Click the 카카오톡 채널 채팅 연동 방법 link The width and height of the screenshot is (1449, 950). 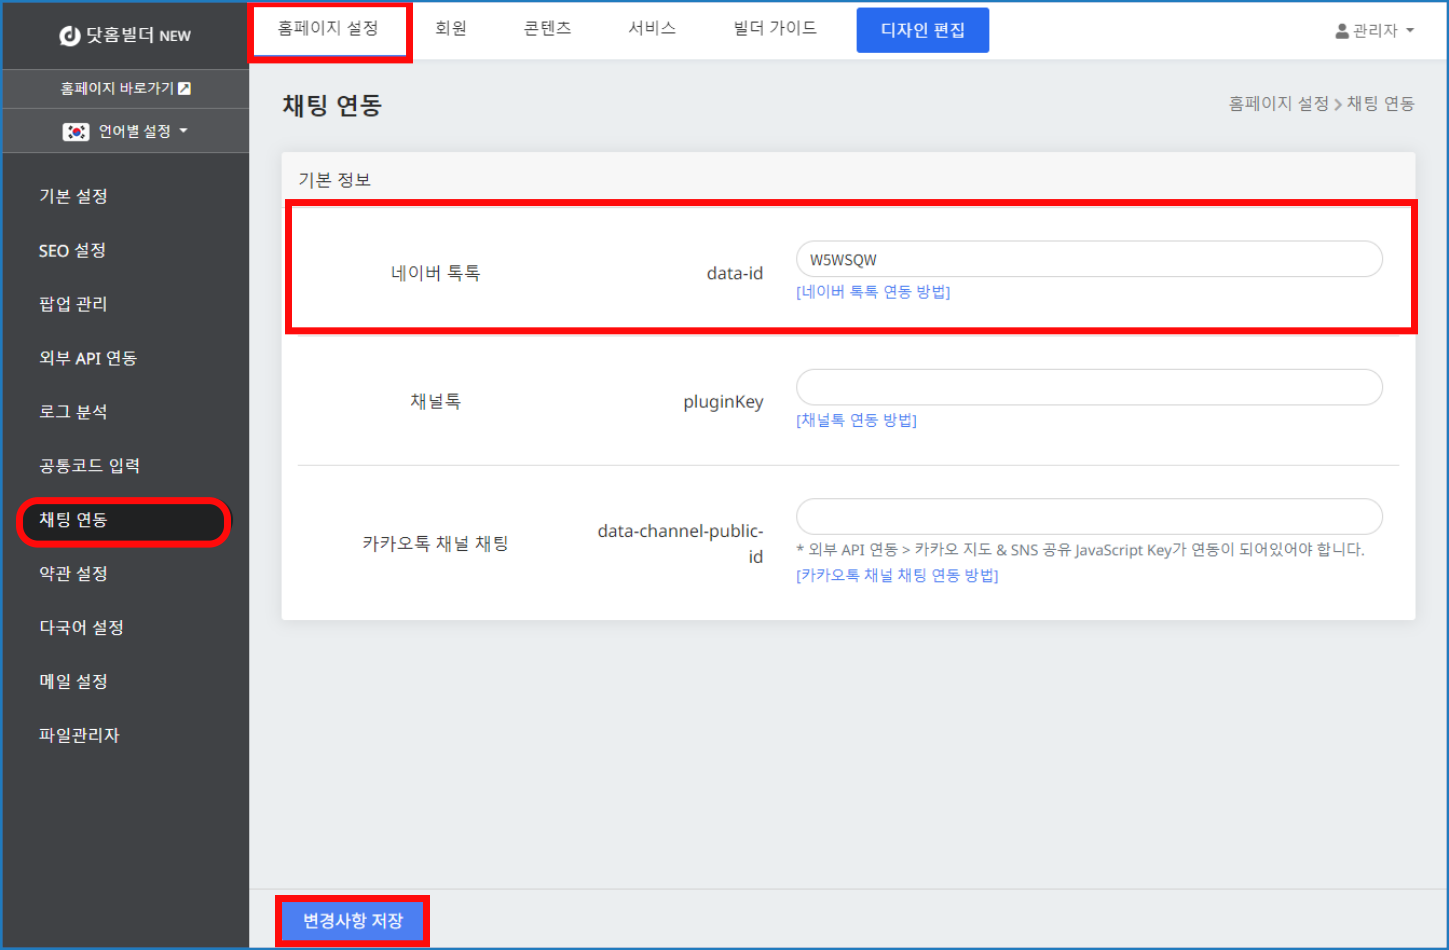[x=897, y=575]
